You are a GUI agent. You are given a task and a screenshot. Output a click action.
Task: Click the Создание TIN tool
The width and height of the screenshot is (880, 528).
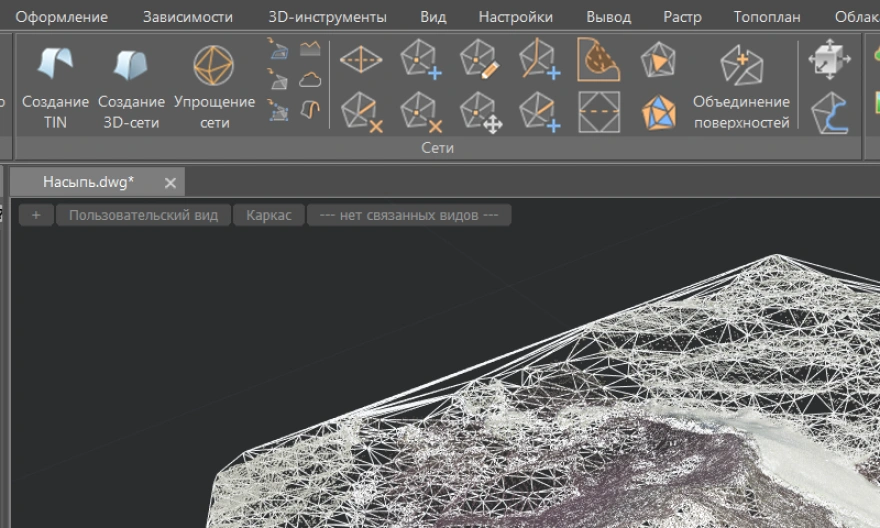[55, 86]
